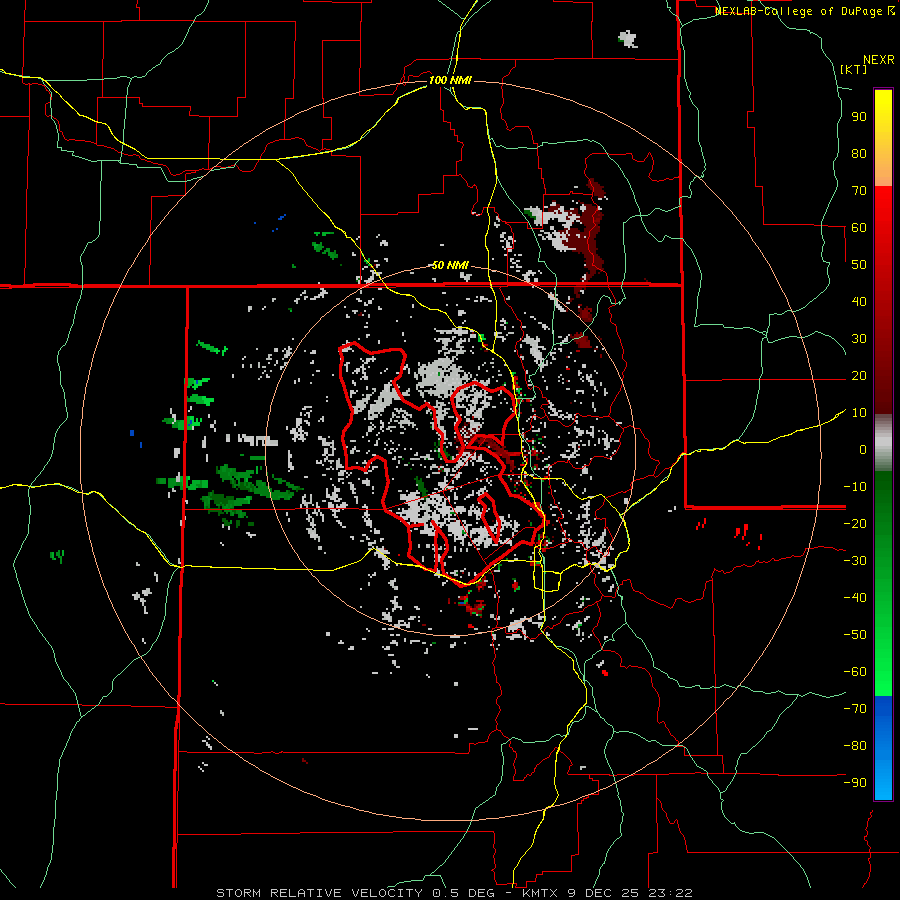The width and height of the screenshot is (900, 900).
Task: Click the 50 NMI range ring label
Action: pos(450,265)
